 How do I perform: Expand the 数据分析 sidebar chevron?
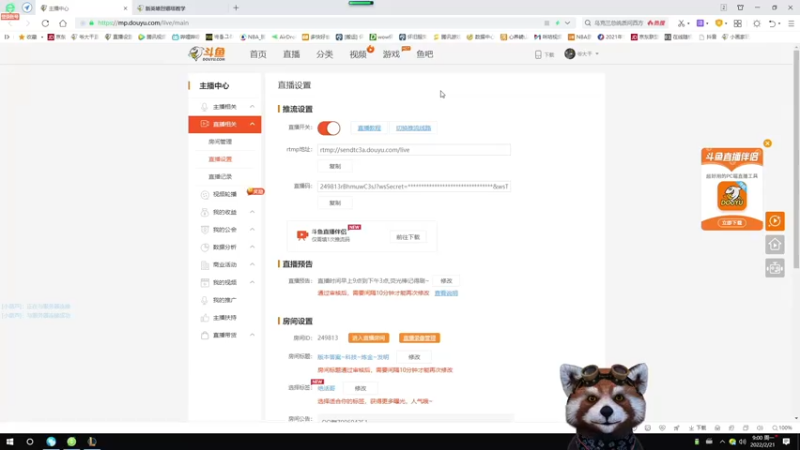pyautogui.click(x=252, y=247)
